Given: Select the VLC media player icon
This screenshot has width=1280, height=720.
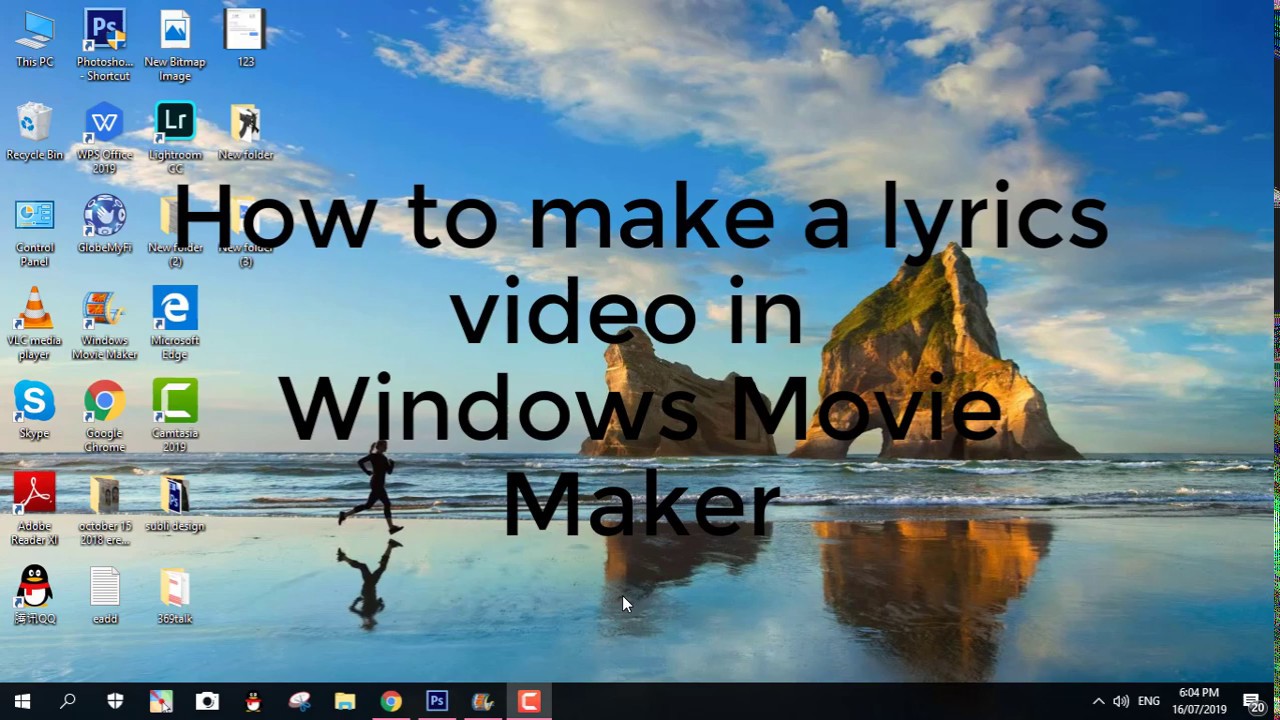Looking at the screenshot, I should pos(34,324).
